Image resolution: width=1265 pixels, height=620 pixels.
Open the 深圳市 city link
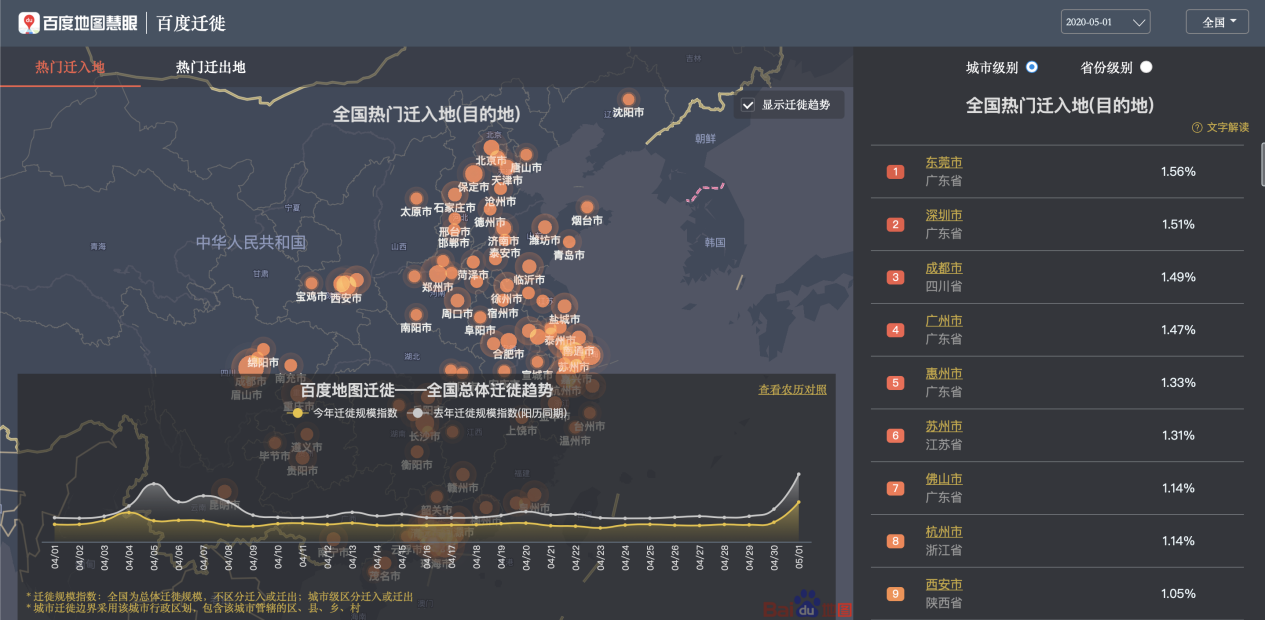click(x=944, y=215)
